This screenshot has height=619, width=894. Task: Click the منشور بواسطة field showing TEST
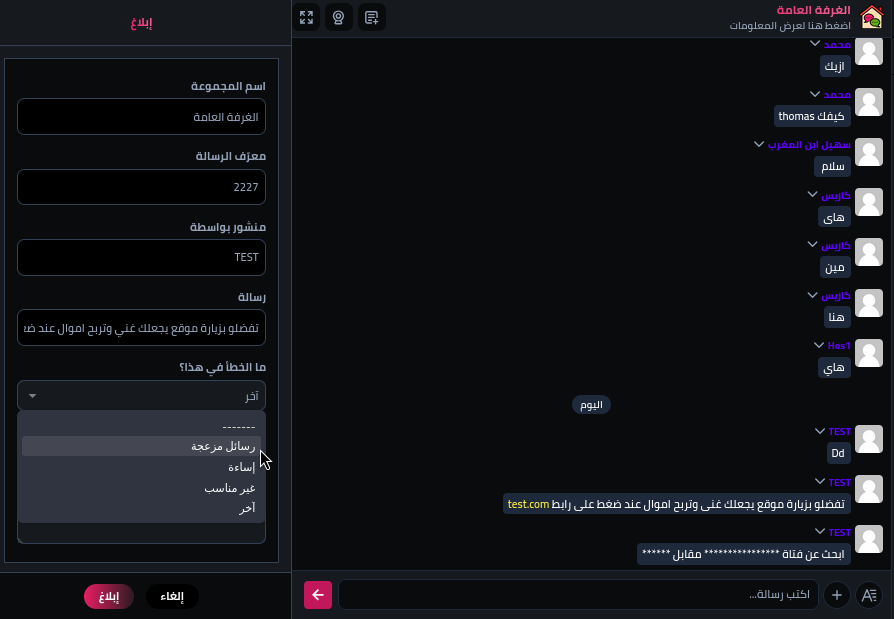[141, 257]
